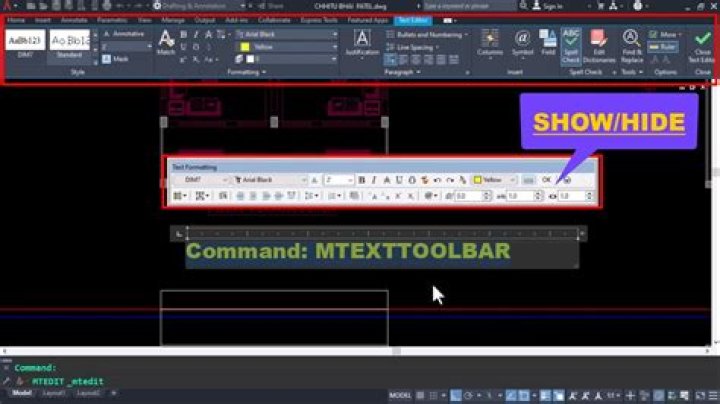
Task: Select the Standard text style thumbnail
Action: coord(69,44)
